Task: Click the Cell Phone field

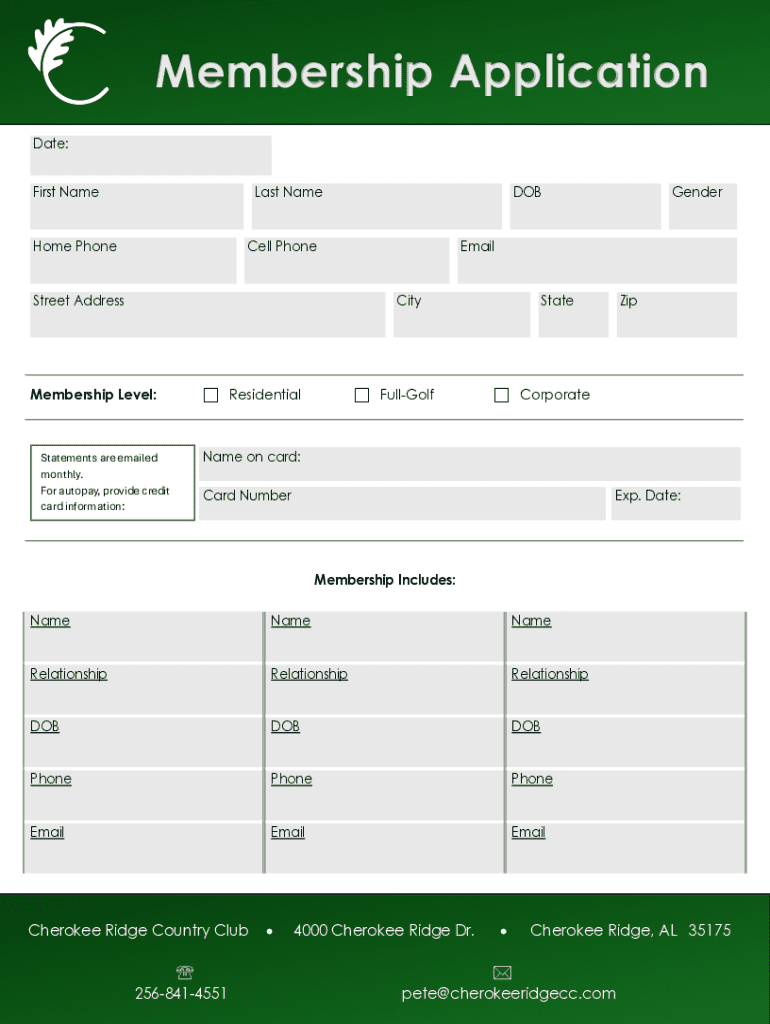Action: 346,261
